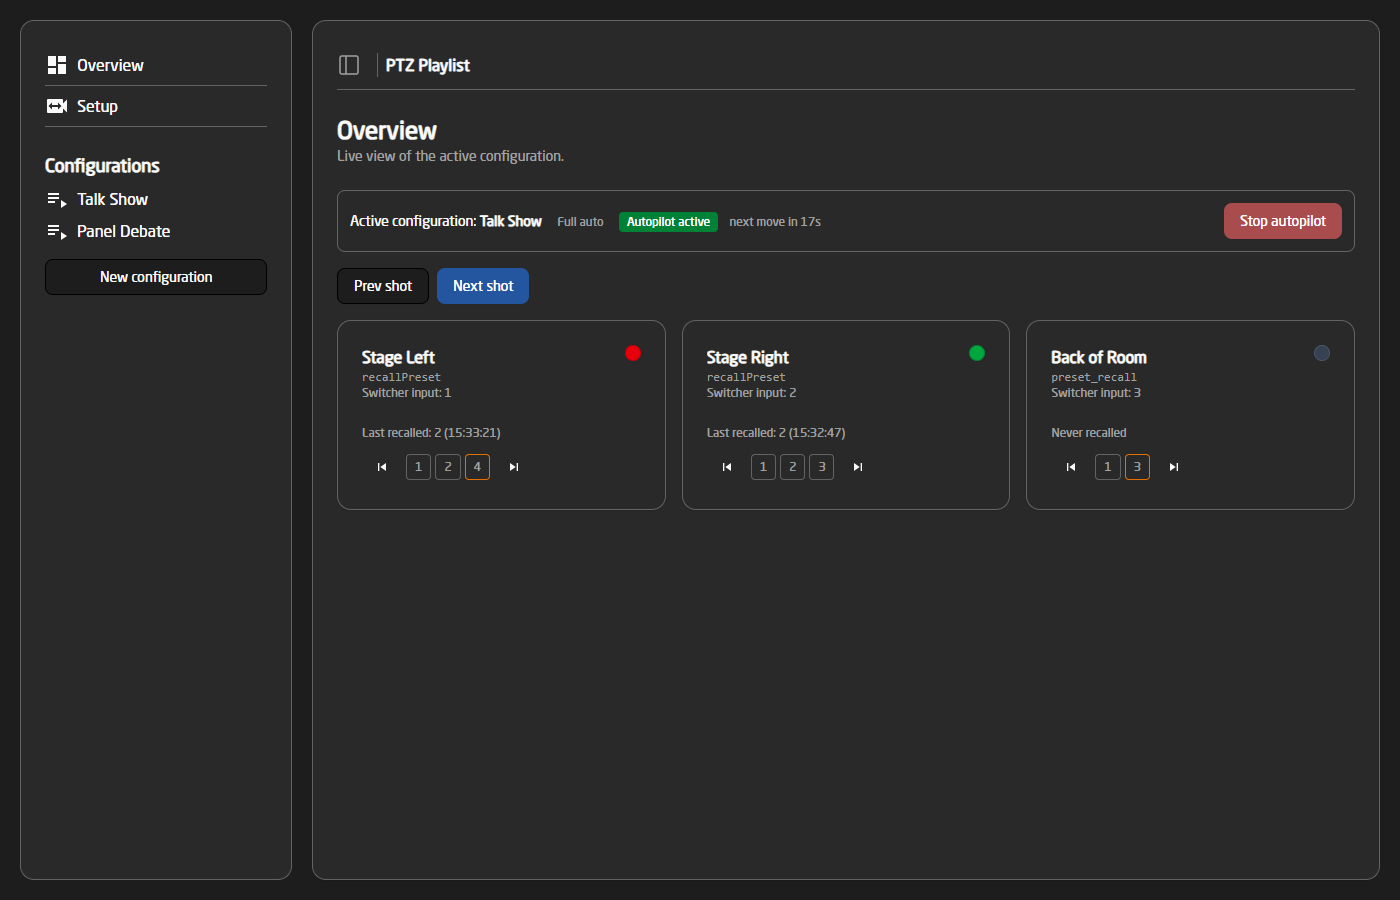Recall preset 4 on Stage Left
The height and width of the screenshot is (900, 1400).
coord(477,467)
